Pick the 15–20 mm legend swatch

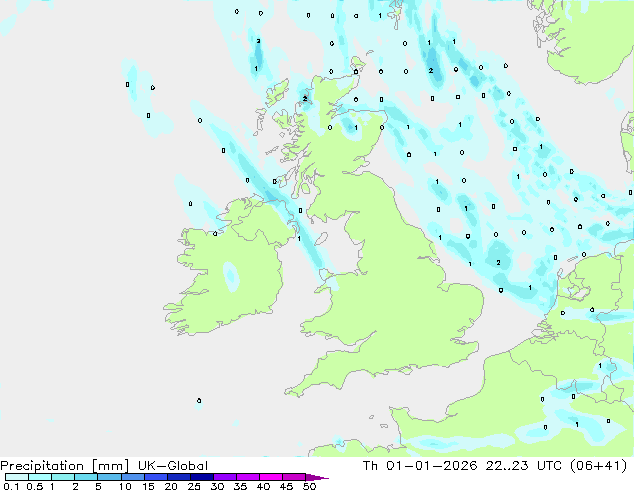click(x=158, y=478)
